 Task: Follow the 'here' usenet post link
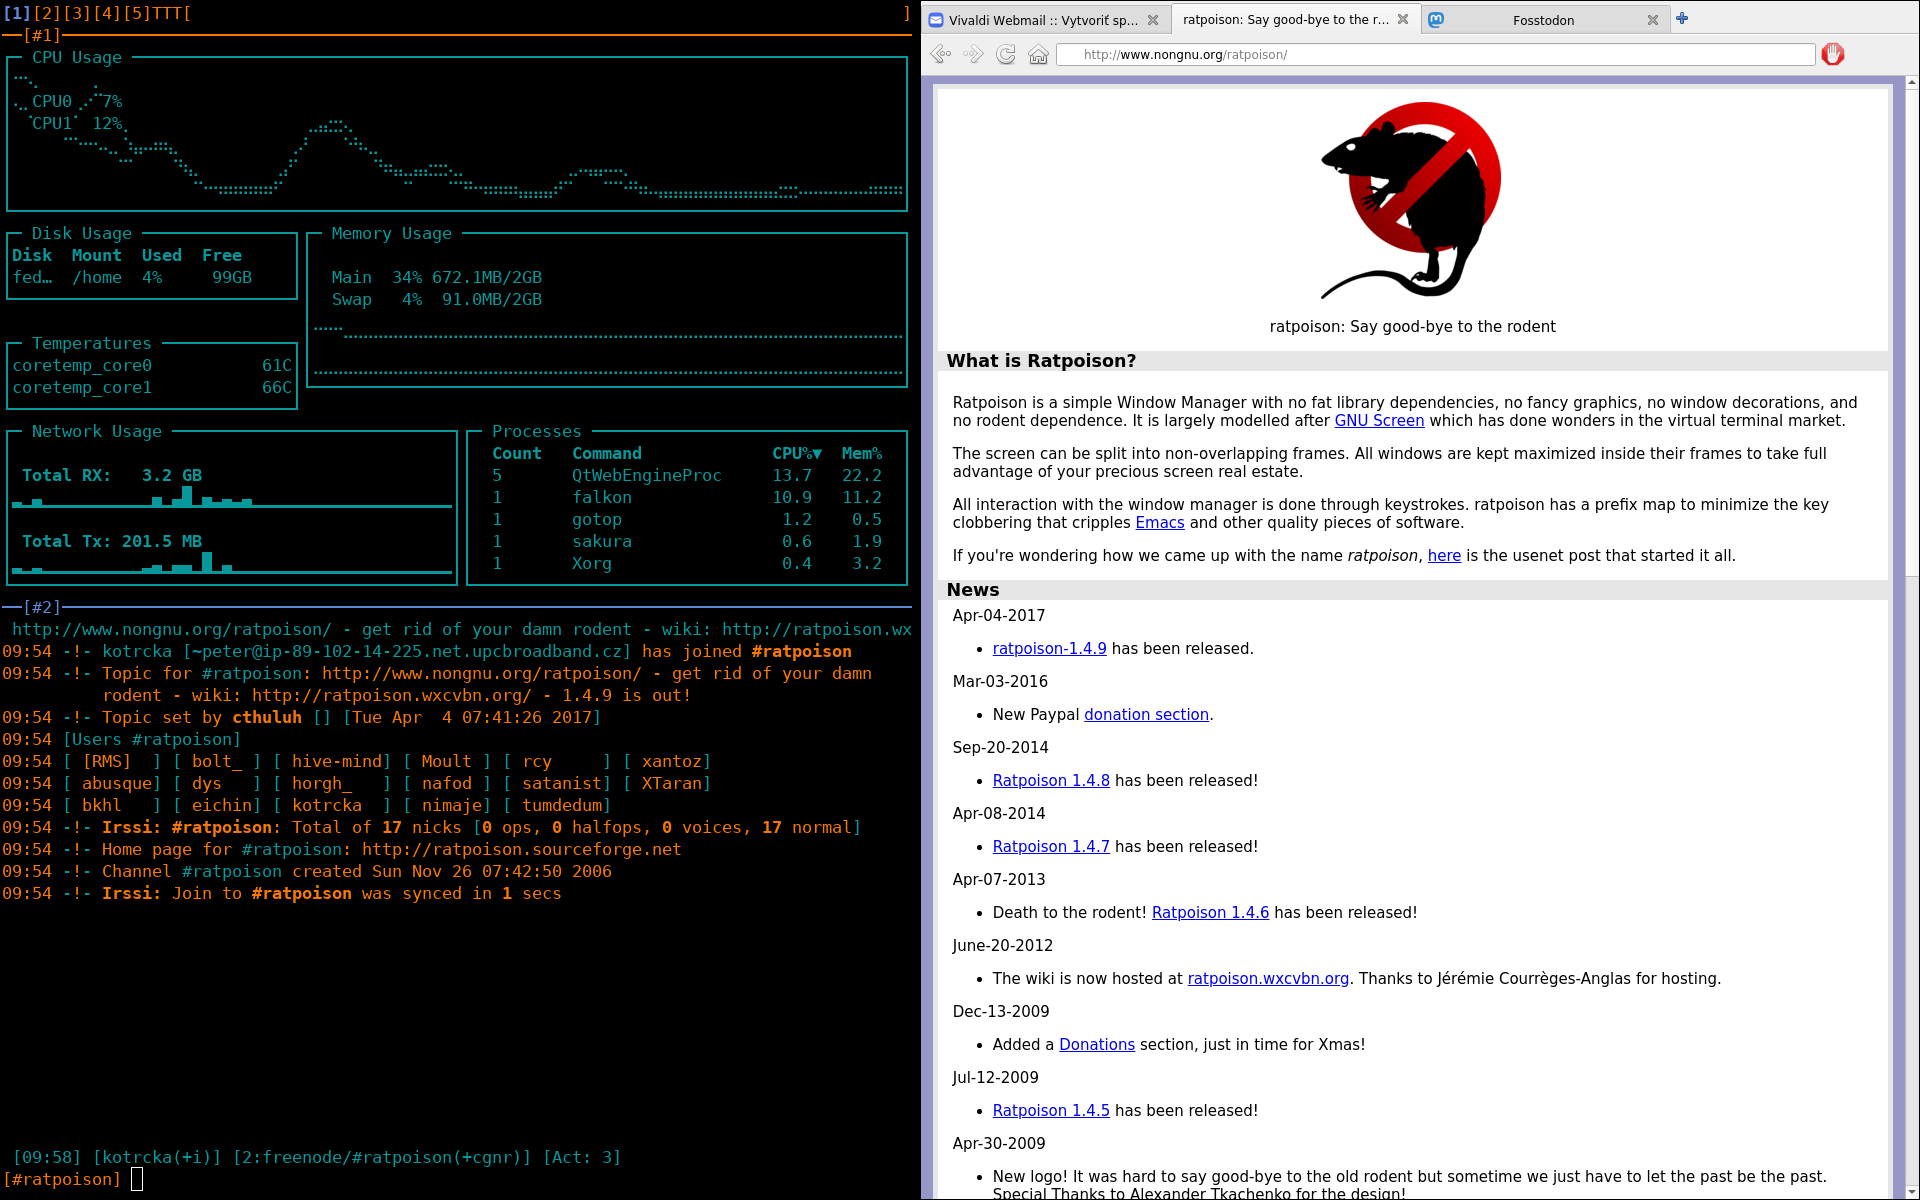point(1444,556)
